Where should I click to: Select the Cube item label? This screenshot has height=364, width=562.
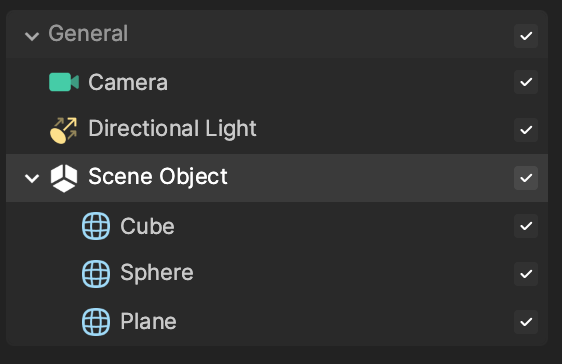point(147,226)
